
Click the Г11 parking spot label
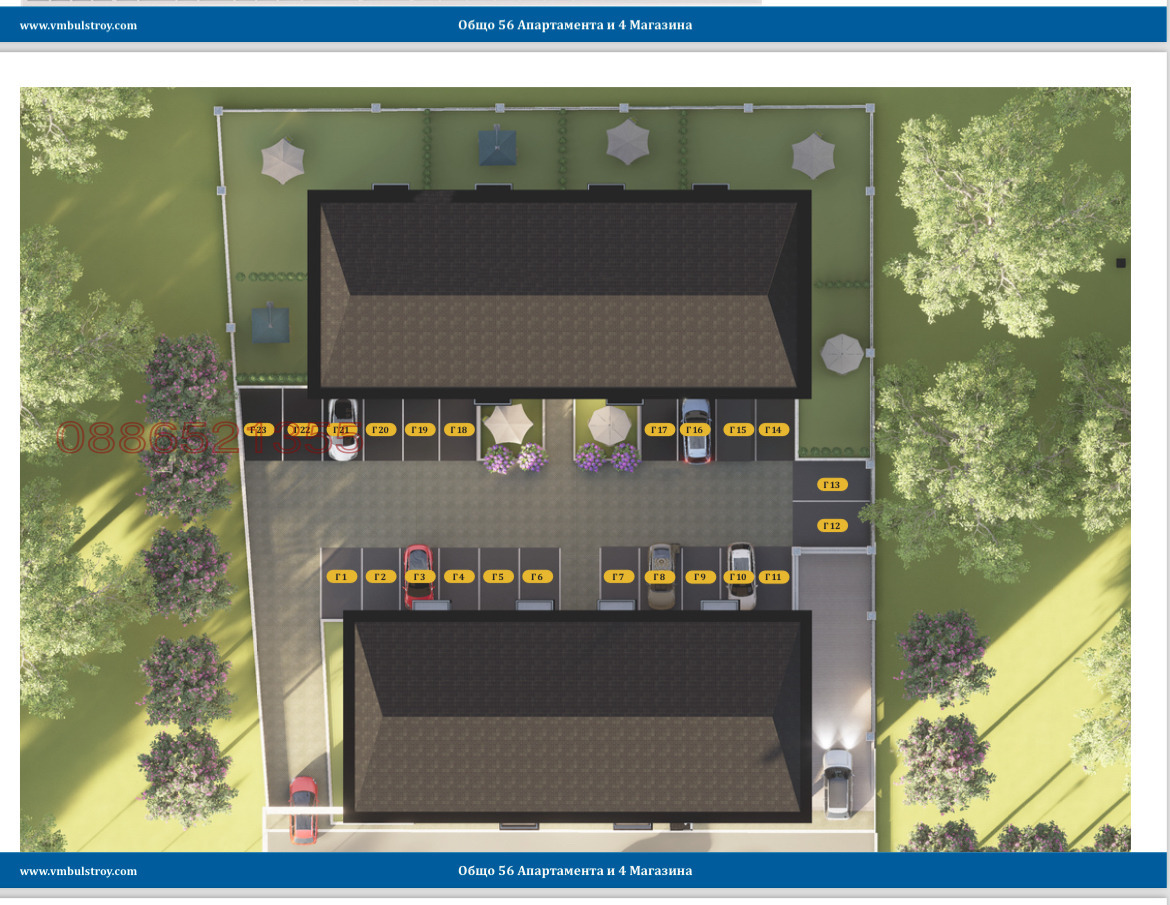click(773, 577)
